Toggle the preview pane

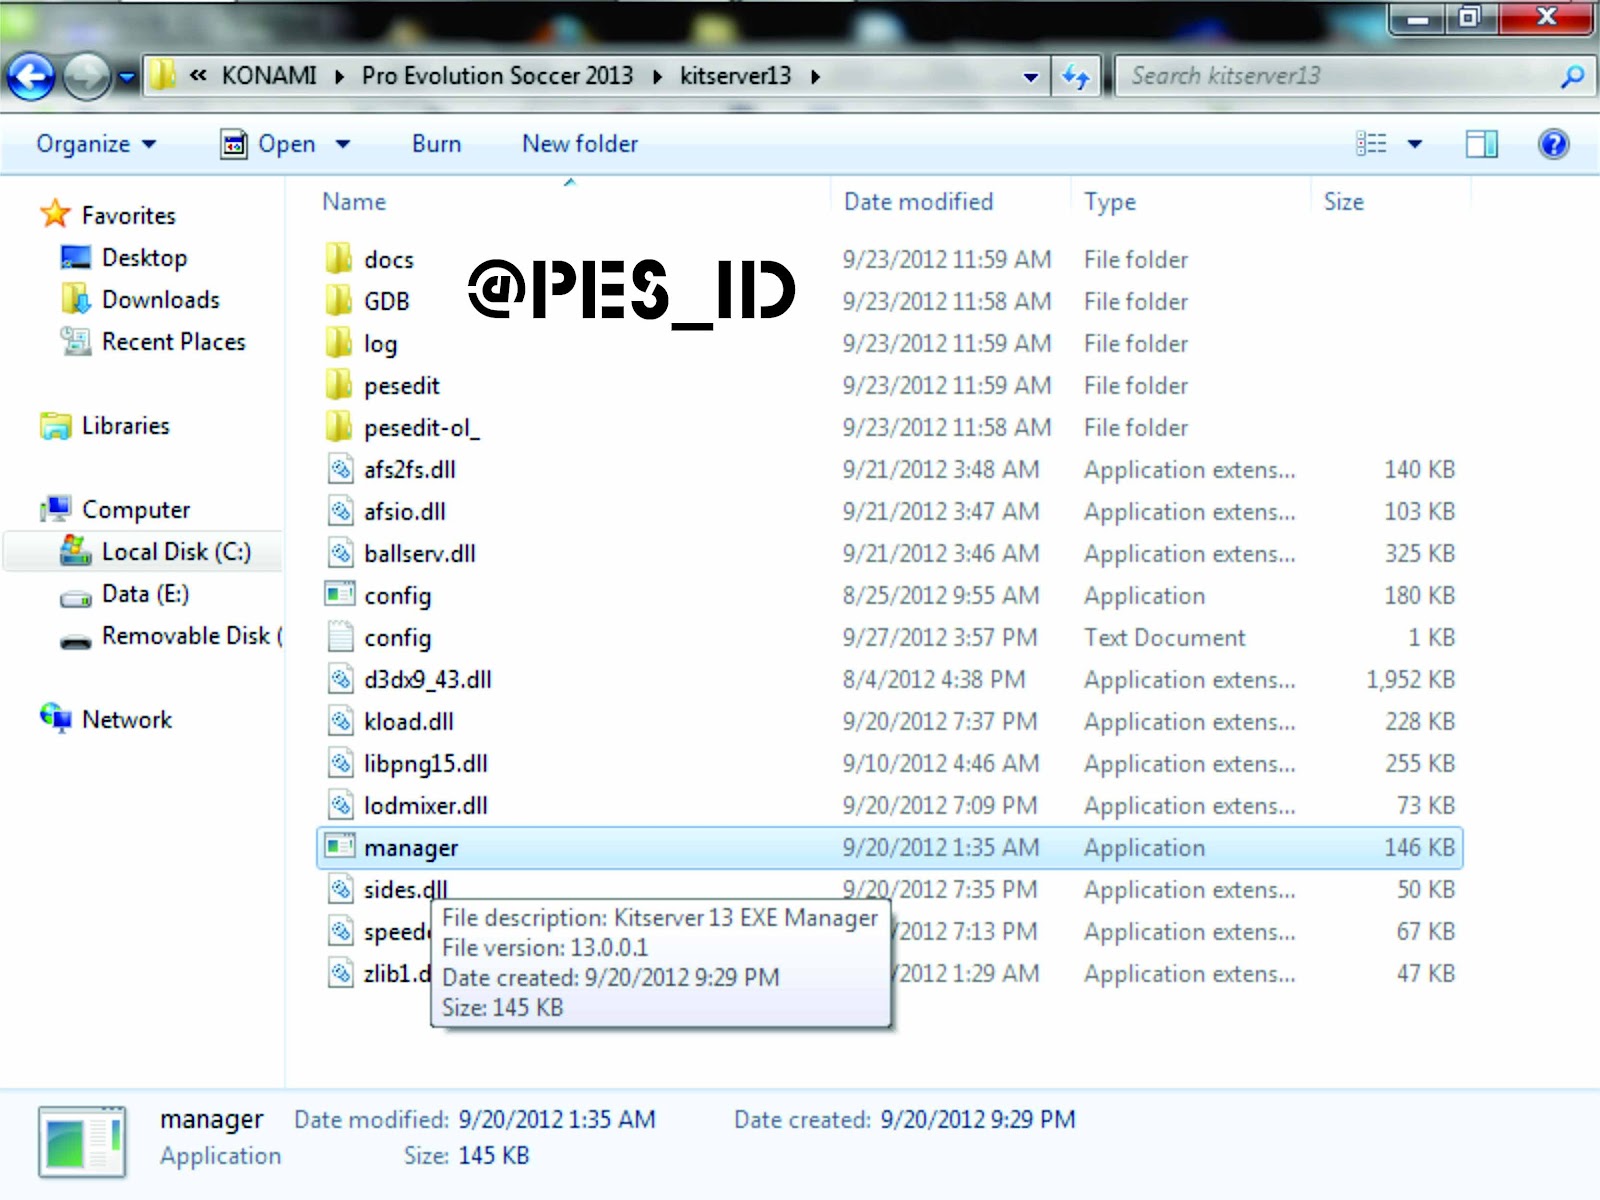tap(1481, 144)
